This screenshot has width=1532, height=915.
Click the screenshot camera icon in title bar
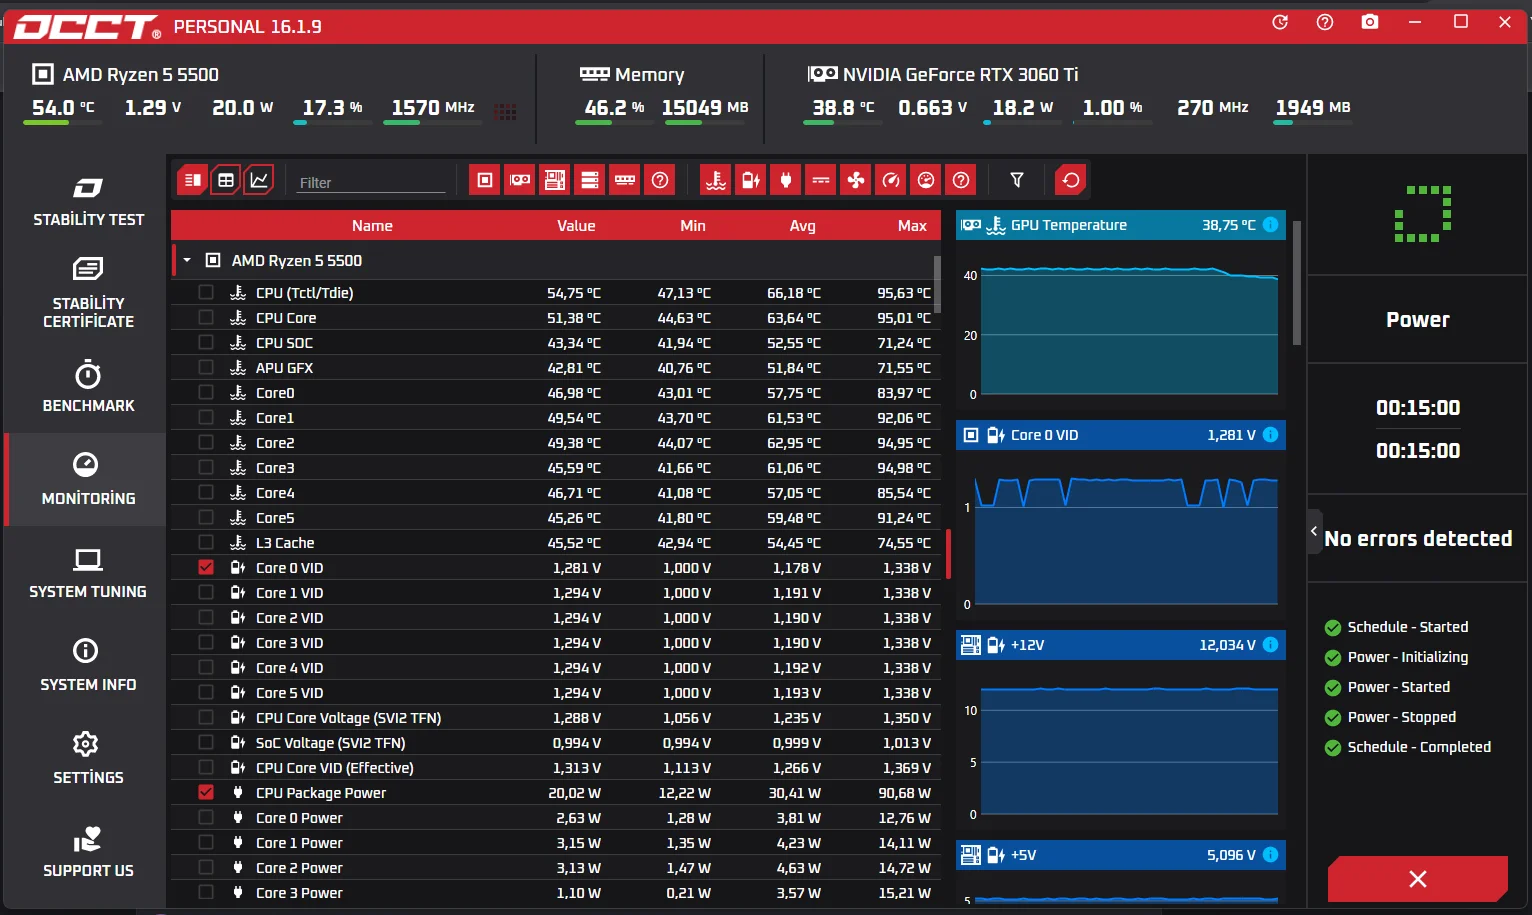1370,22
